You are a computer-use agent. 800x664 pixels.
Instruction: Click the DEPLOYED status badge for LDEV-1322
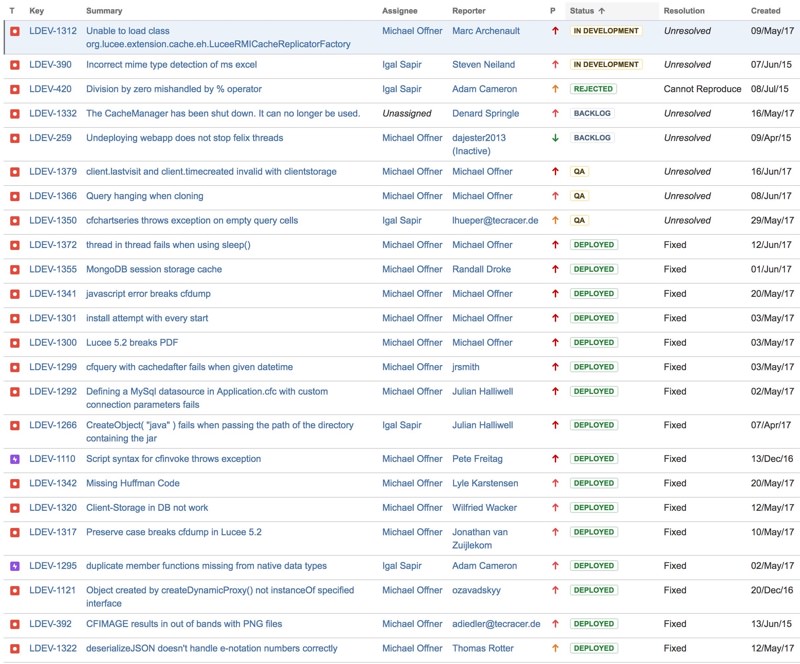pos(593,648)
